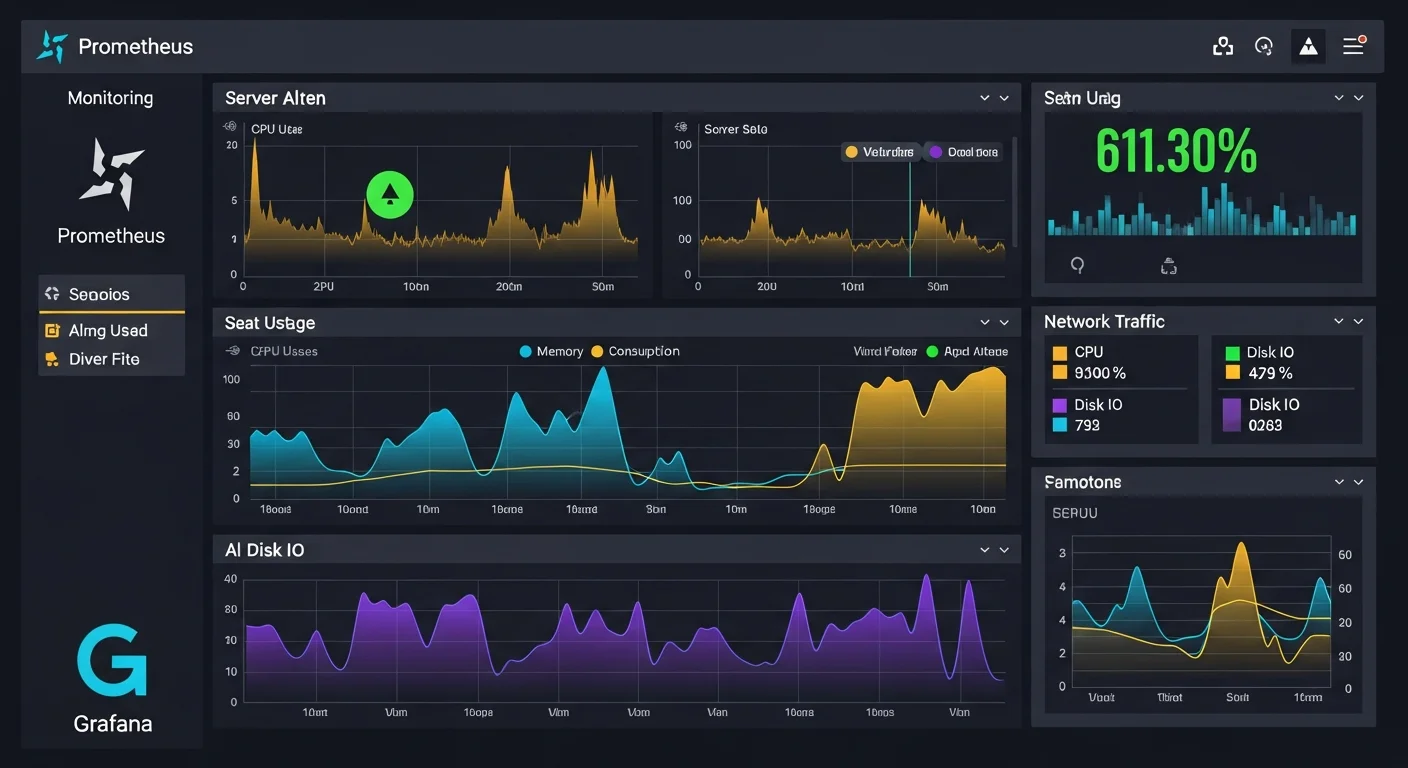Click the refresh/sync icon in top bar
Screen dimensions: 1408x768
click(1264, 45)
